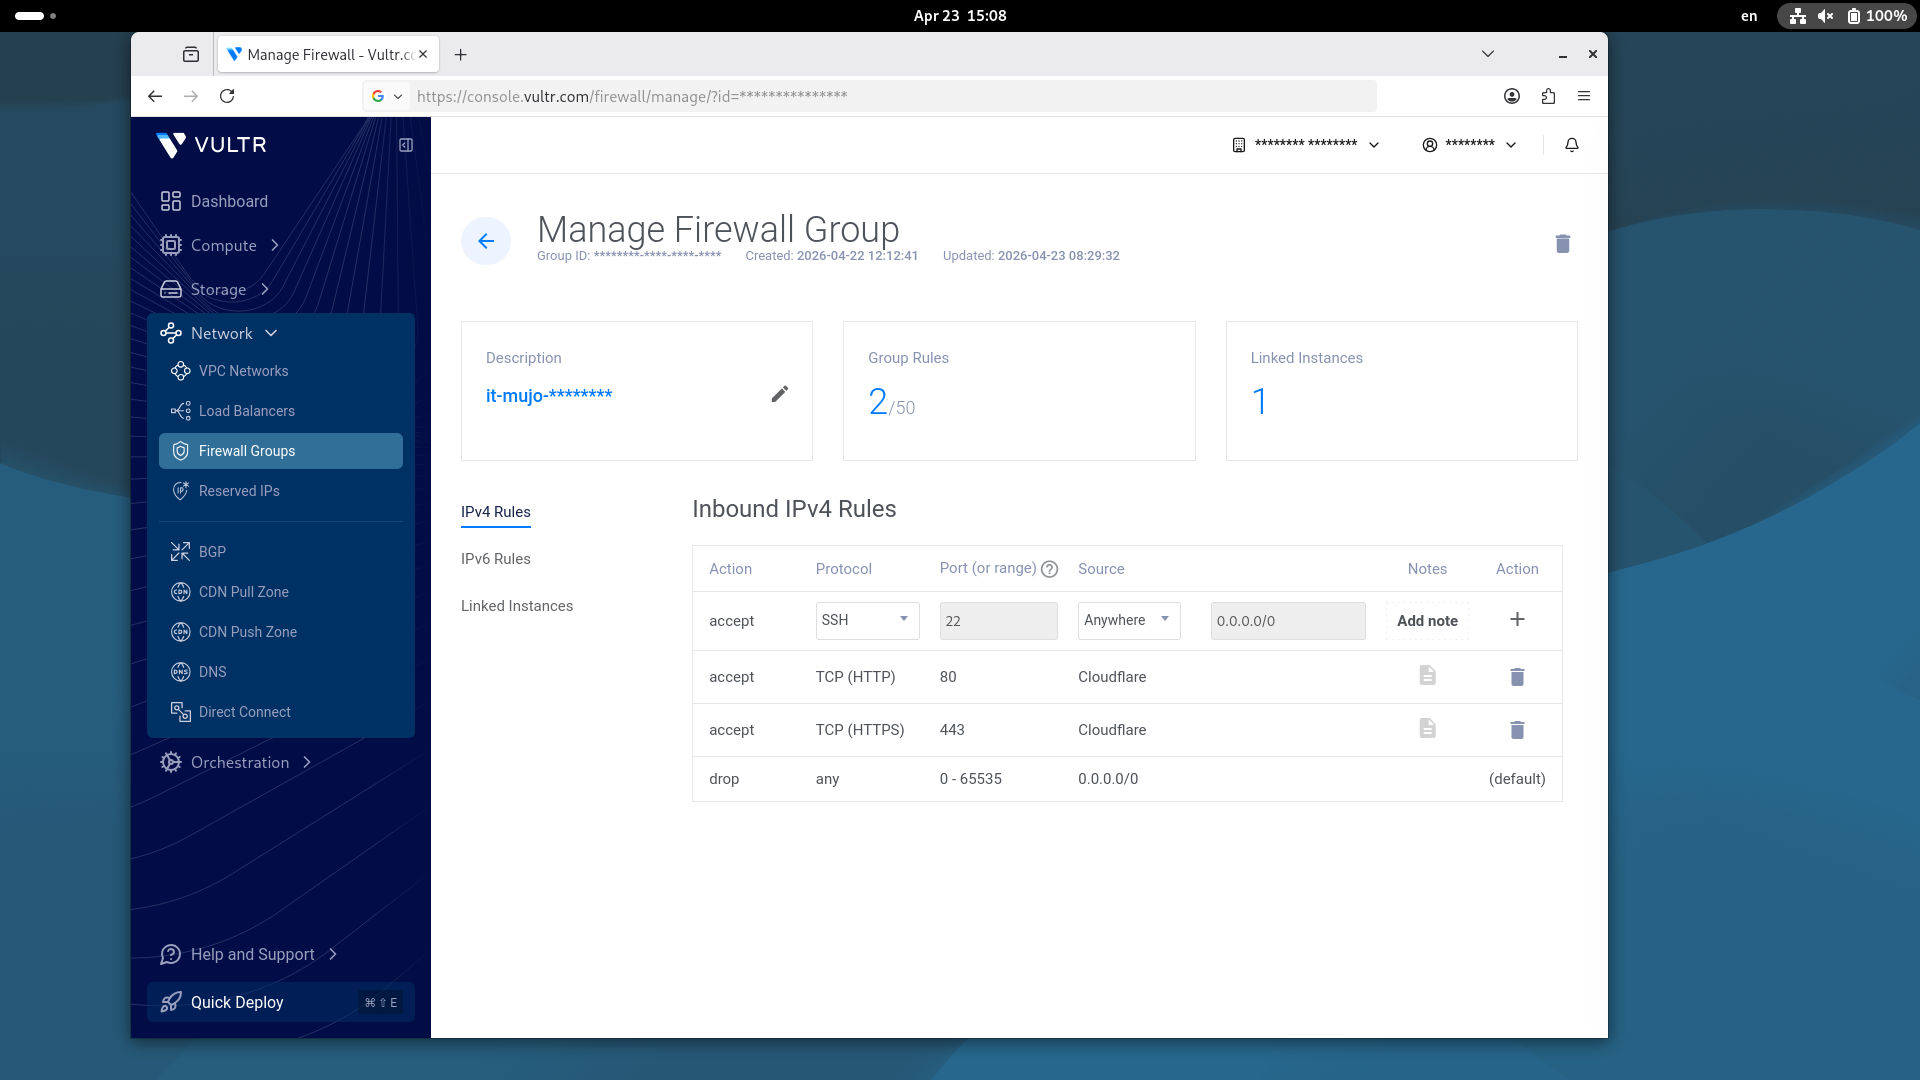Open tab overview icon left of tab

click(191, 55)
